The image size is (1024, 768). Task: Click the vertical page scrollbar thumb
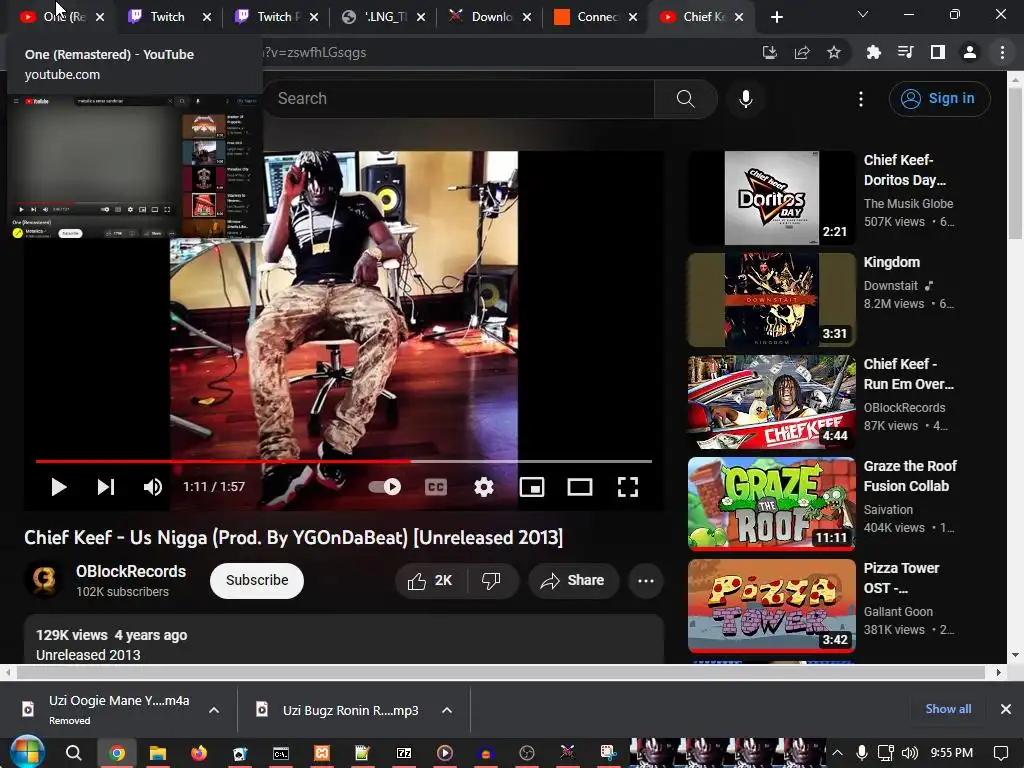click(1016, 163)
